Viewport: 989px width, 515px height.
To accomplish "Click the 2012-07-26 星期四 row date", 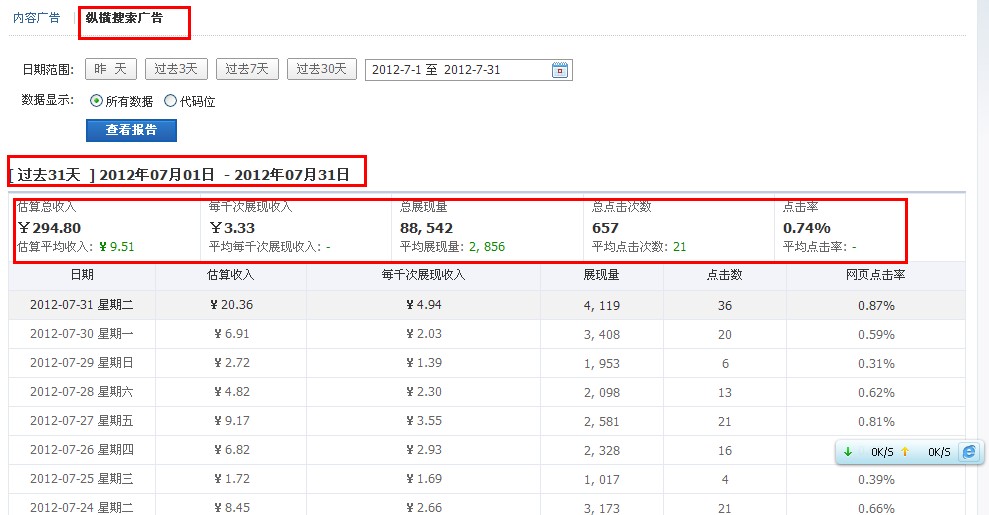I will click(81, 450).
